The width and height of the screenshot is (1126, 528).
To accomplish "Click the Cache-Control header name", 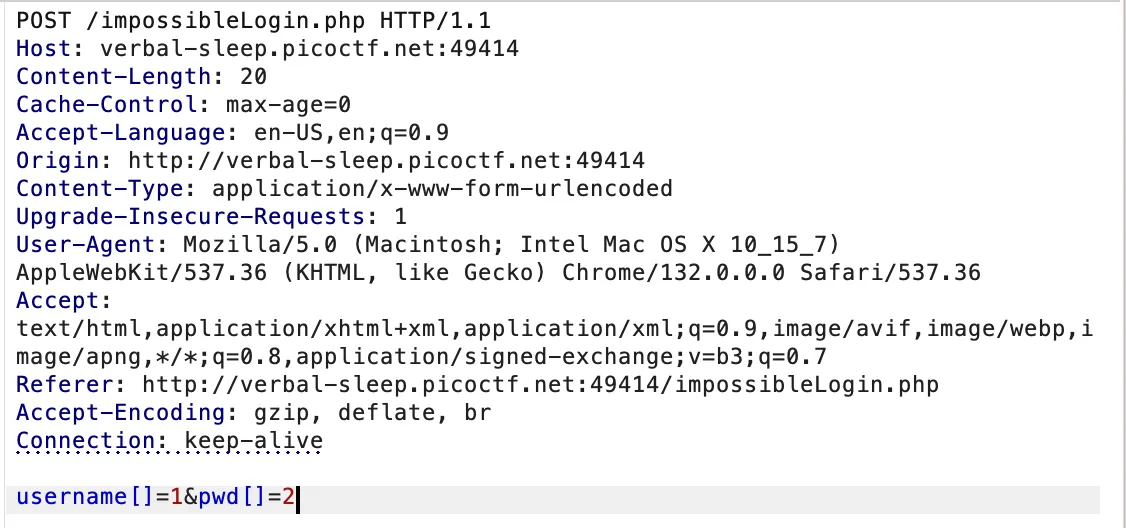I will click(106, 104).
